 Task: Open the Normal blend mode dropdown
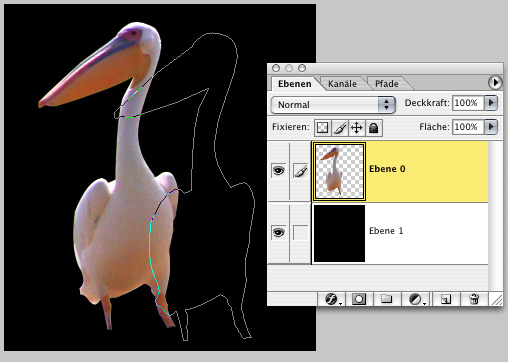pyautogui.click(x=333, y=105)
